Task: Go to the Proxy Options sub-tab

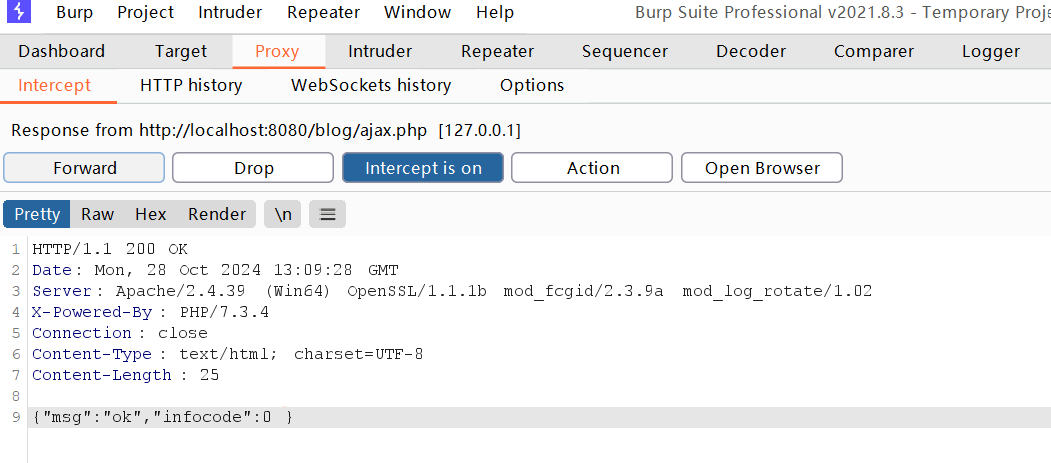Action: (x=532, y=85)
